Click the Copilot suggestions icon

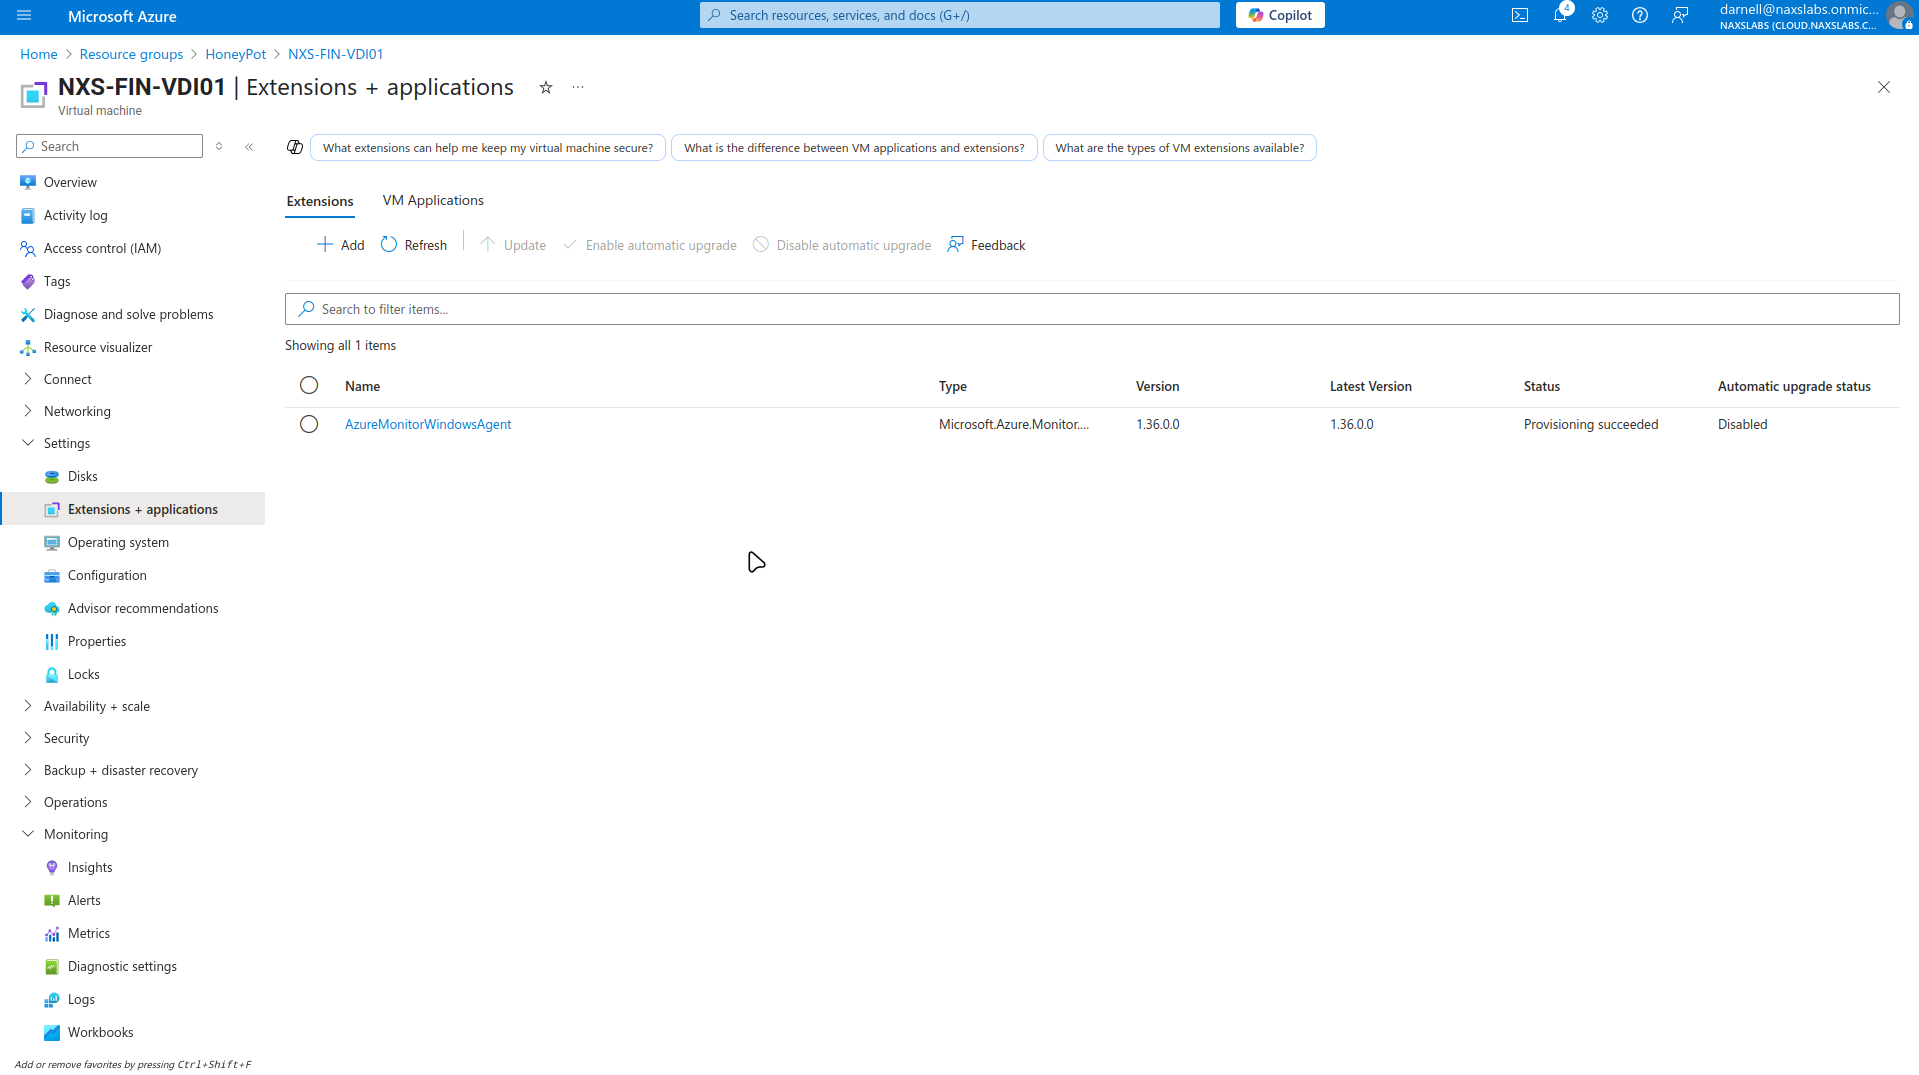pyautogui.click(x=295, y=148)
